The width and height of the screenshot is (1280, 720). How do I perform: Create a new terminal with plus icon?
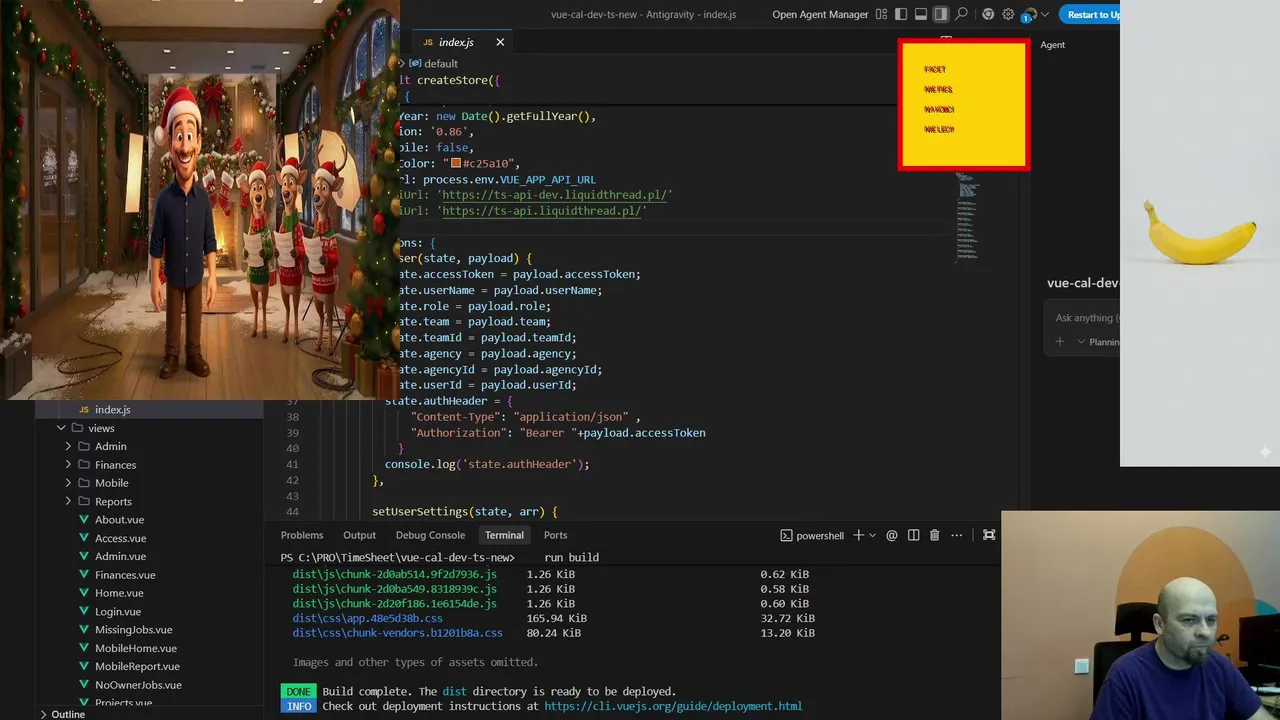[858, 535]
